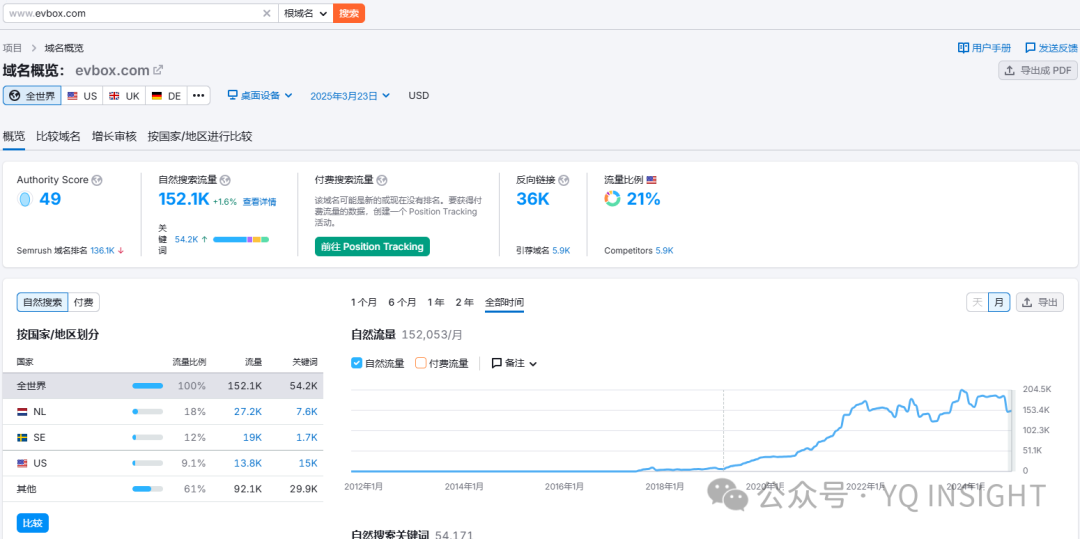Click 前往 Position Tracking button
1080x539 pixels.
(x=372, y=246)
